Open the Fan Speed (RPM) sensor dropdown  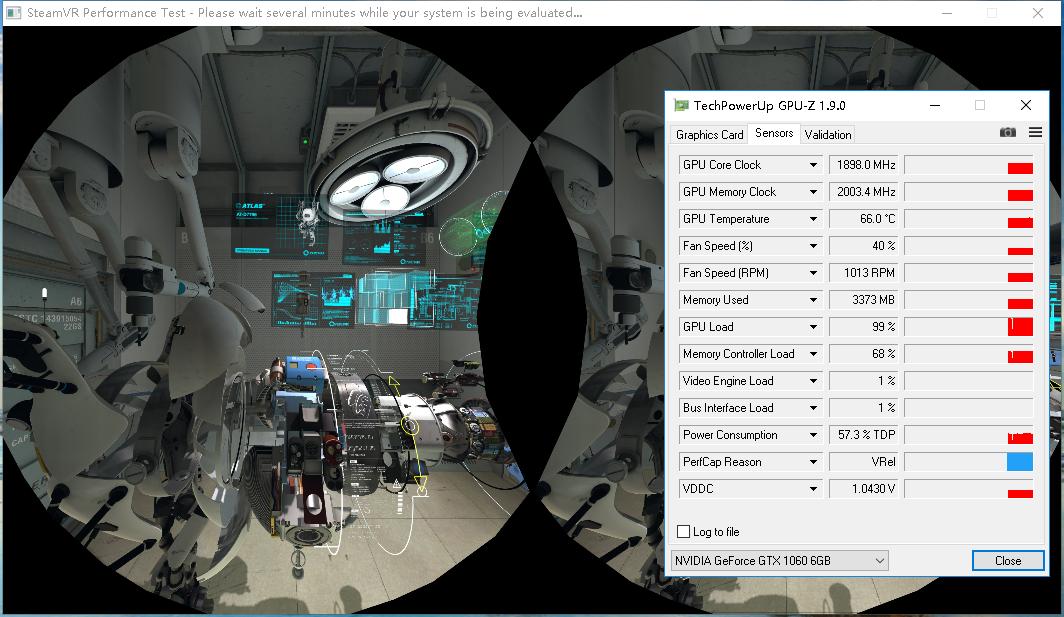point(812,273)
